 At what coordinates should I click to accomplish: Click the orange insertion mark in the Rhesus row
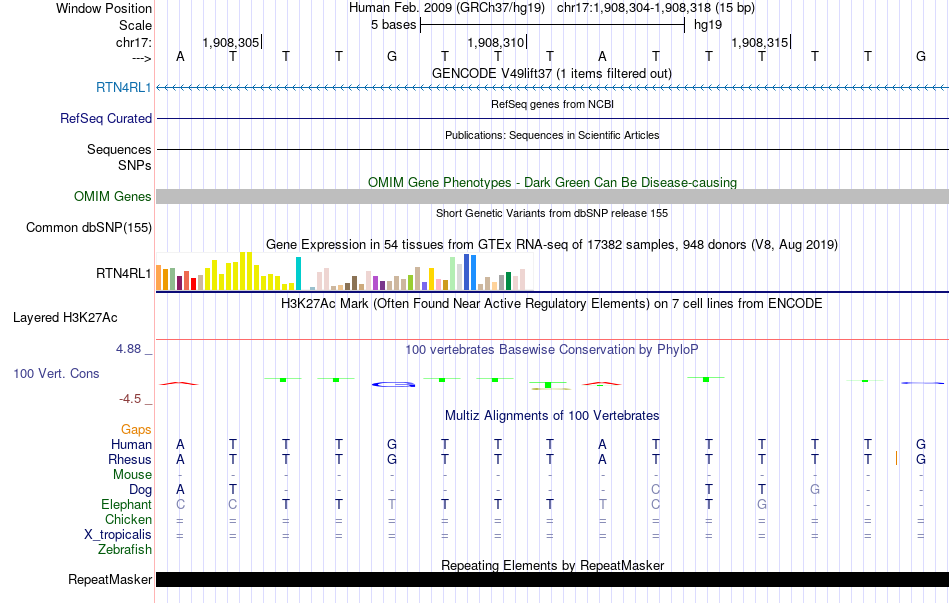(896, 458)
